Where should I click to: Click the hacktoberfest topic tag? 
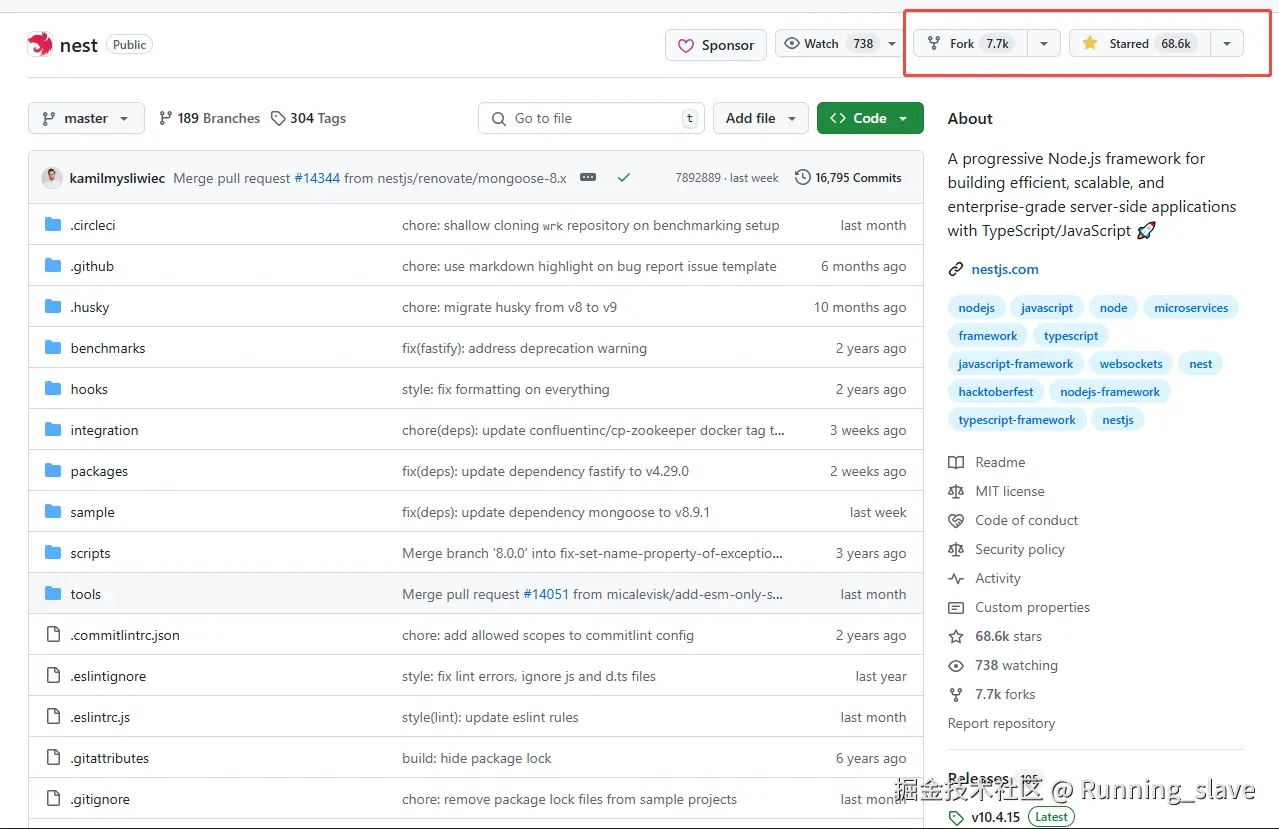[996, 392]
